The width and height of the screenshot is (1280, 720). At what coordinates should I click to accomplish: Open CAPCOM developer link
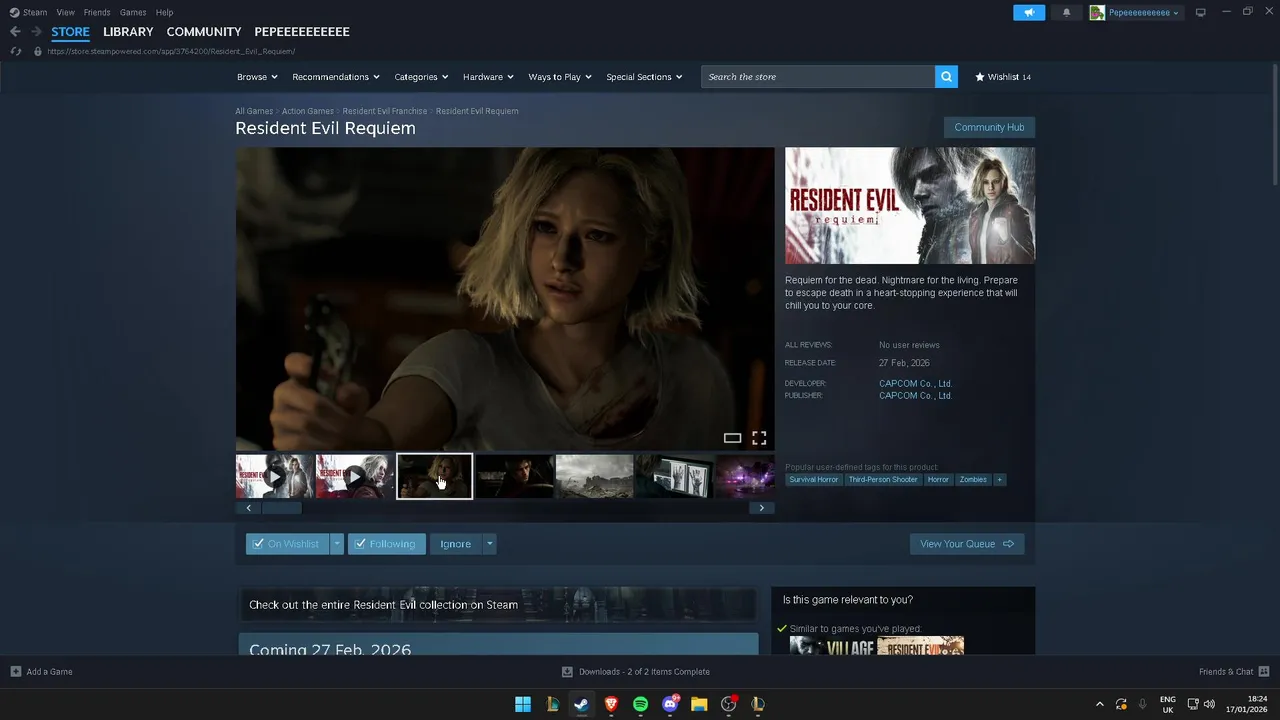(915, 383)
